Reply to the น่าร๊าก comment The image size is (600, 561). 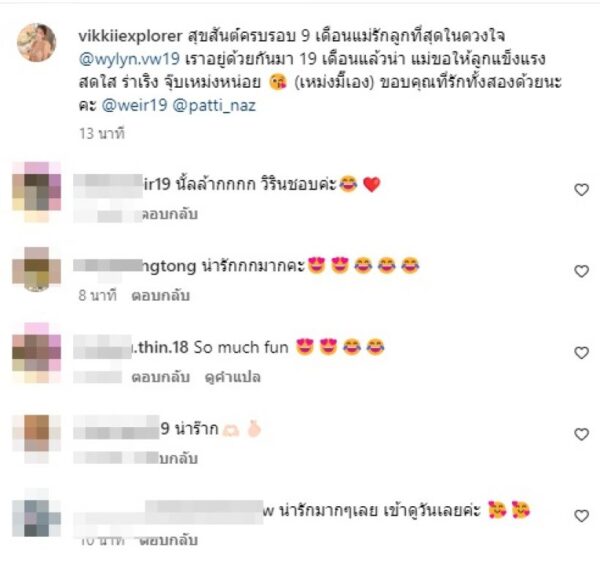pos(178,458)
